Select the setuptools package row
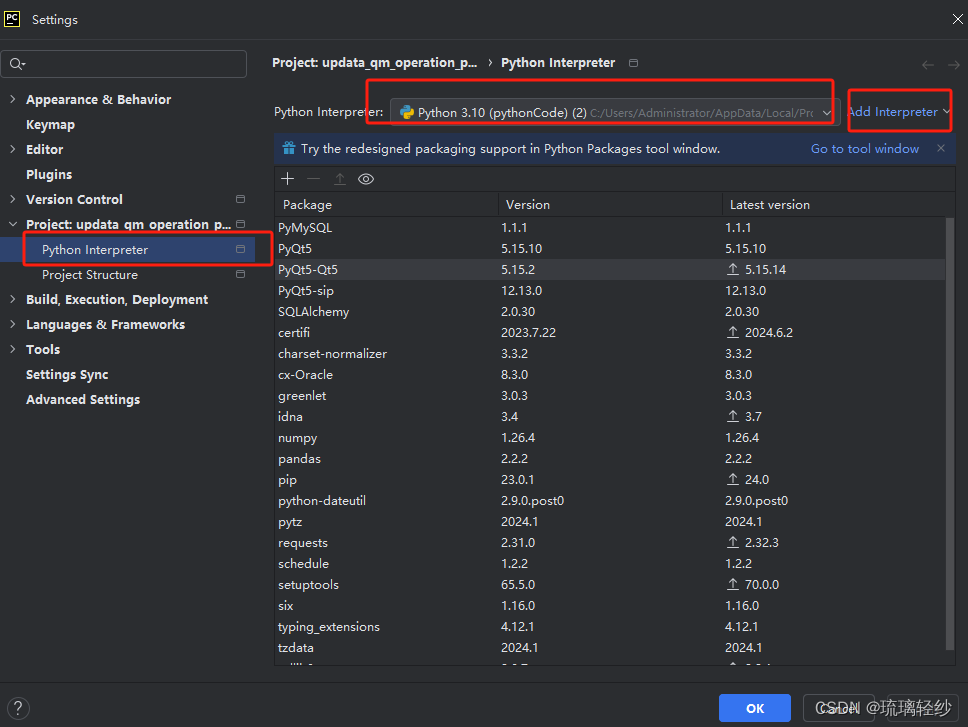 (610, 584)
